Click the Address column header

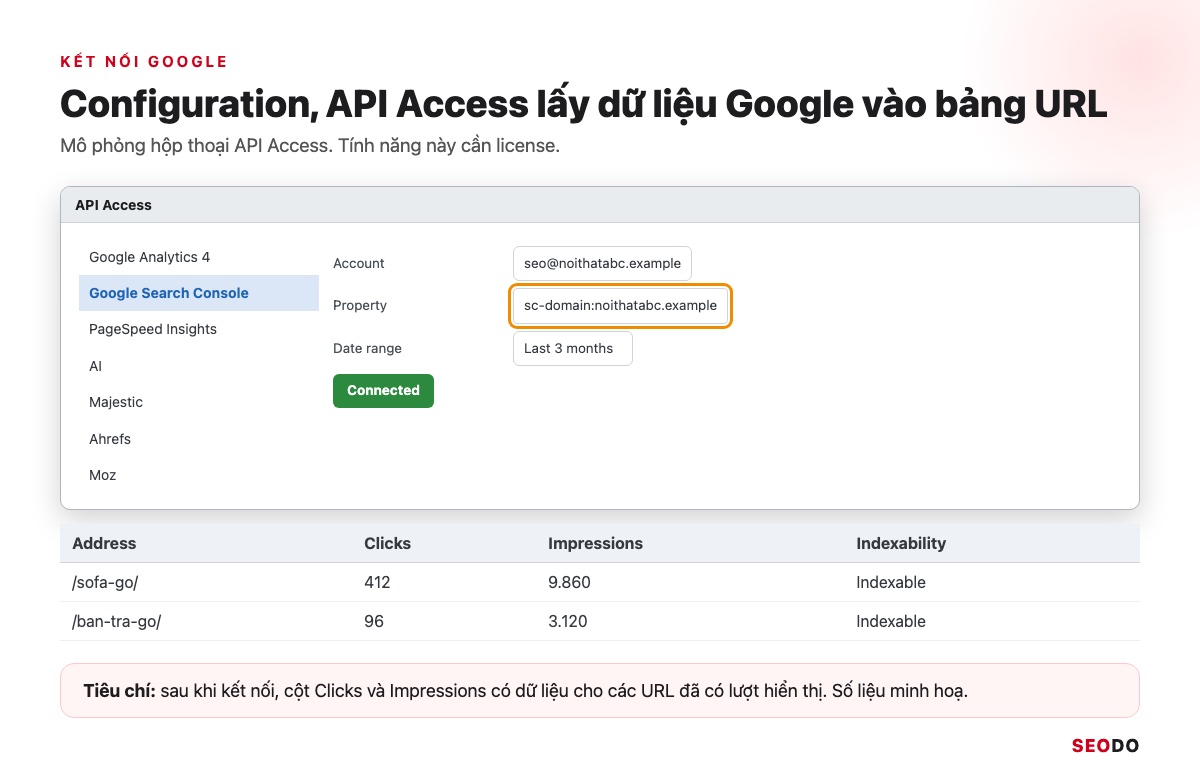tap(104, 544)
